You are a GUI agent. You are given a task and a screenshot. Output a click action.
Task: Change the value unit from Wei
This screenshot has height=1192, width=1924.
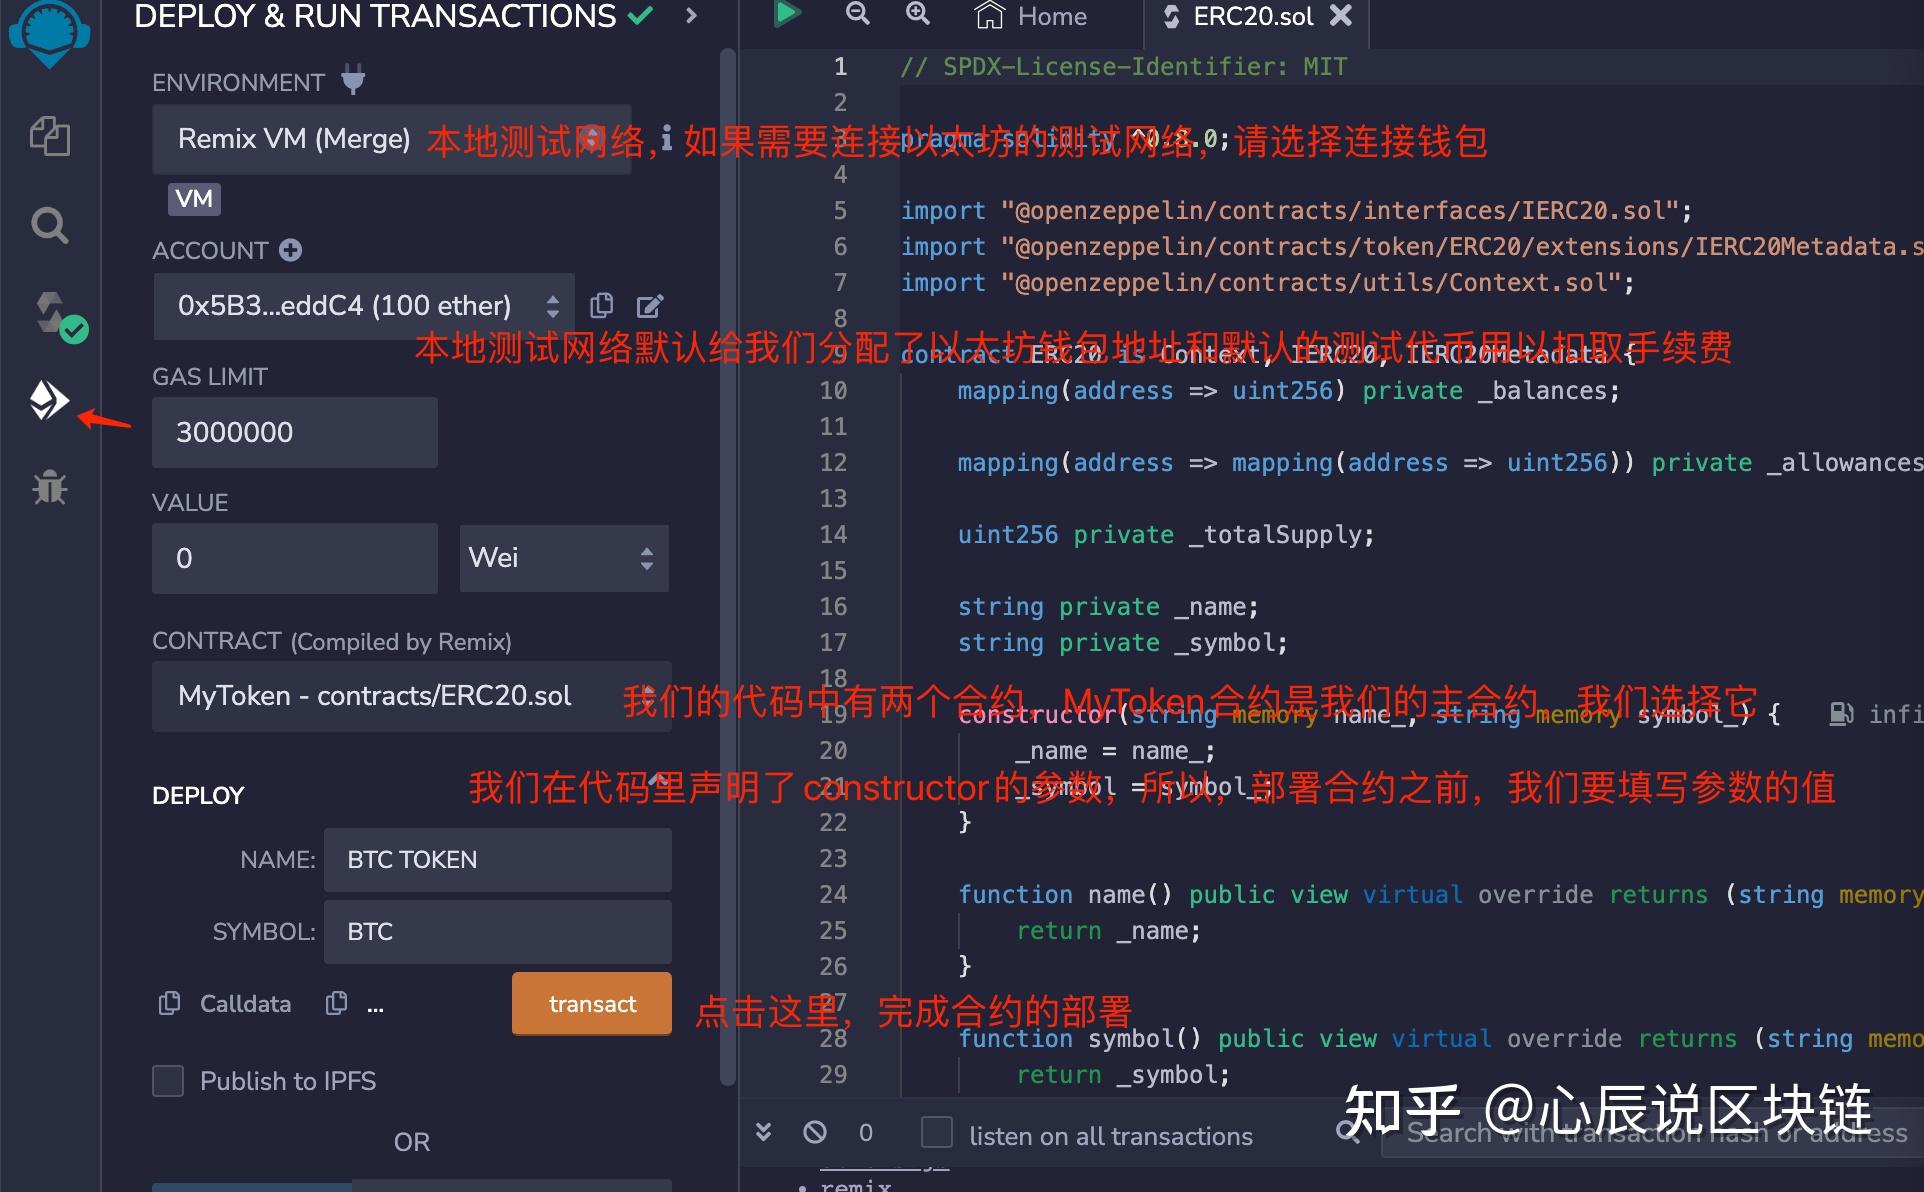point(564,558)
